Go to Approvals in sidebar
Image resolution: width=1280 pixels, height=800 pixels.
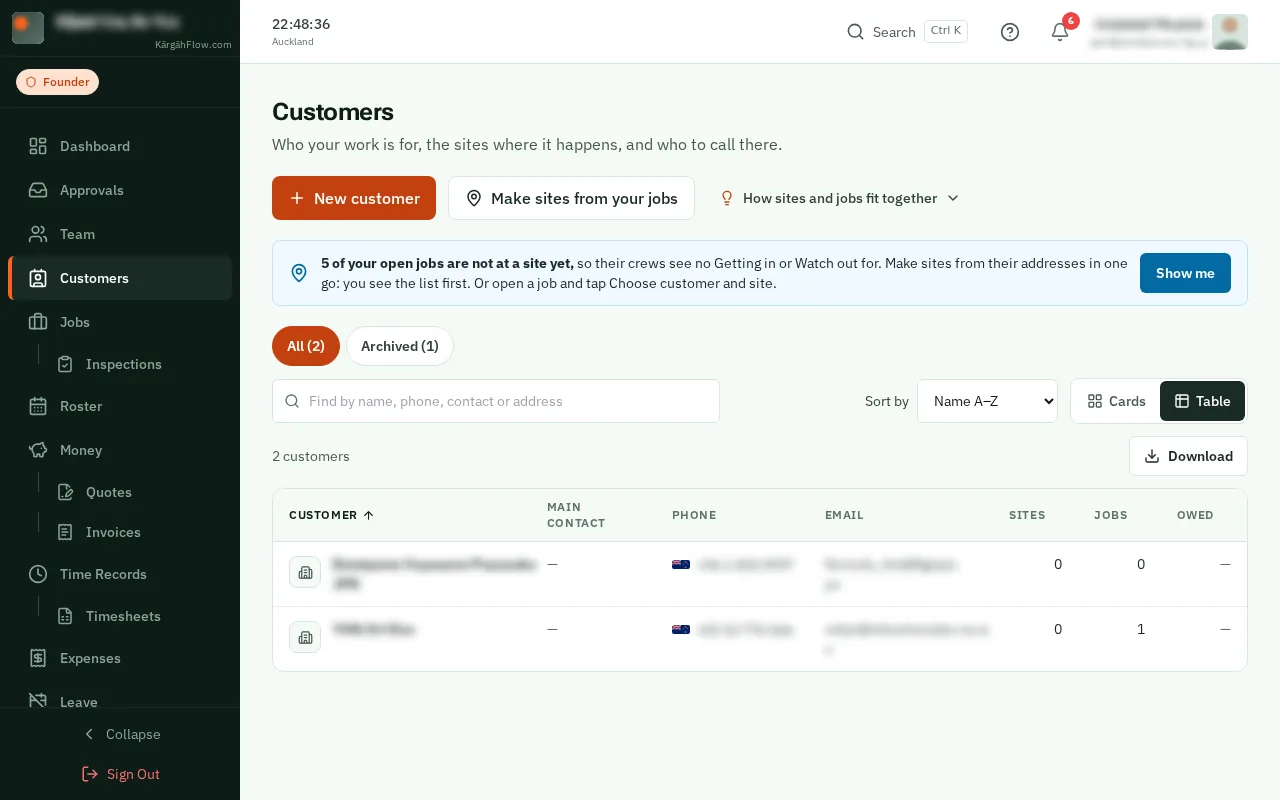pos(120,190)
